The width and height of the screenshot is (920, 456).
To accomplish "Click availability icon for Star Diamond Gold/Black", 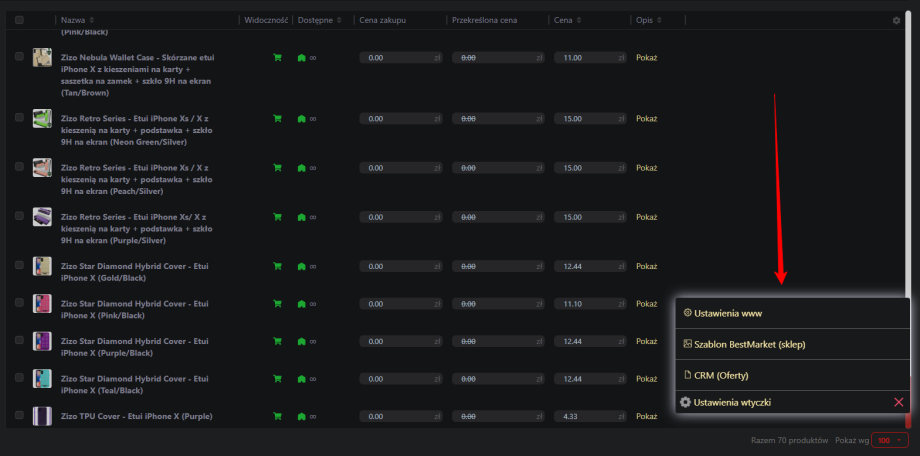I will (301, 266).
